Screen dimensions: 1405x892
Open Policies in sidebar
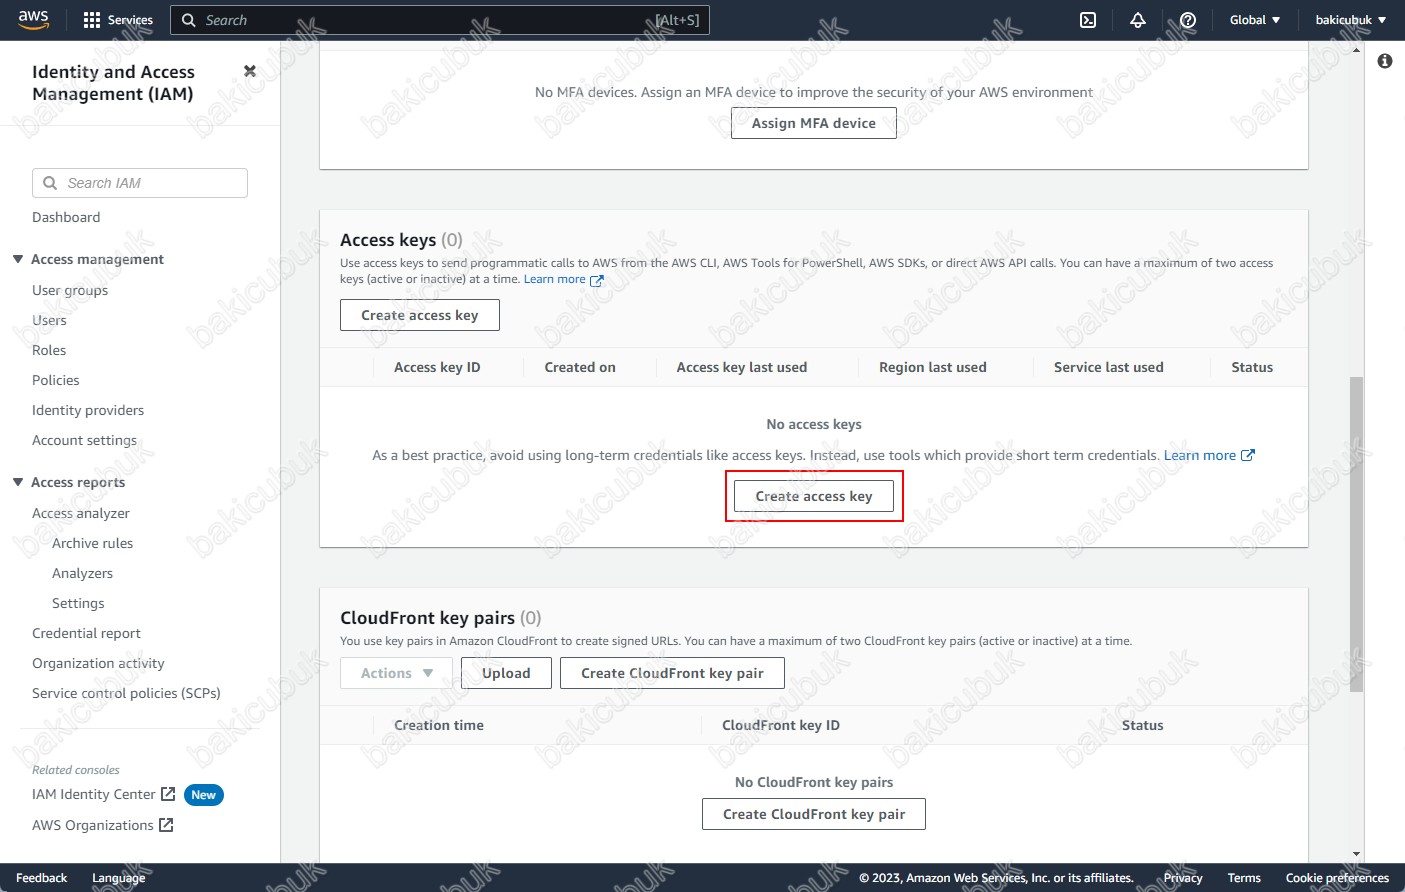tap(56, 380)
